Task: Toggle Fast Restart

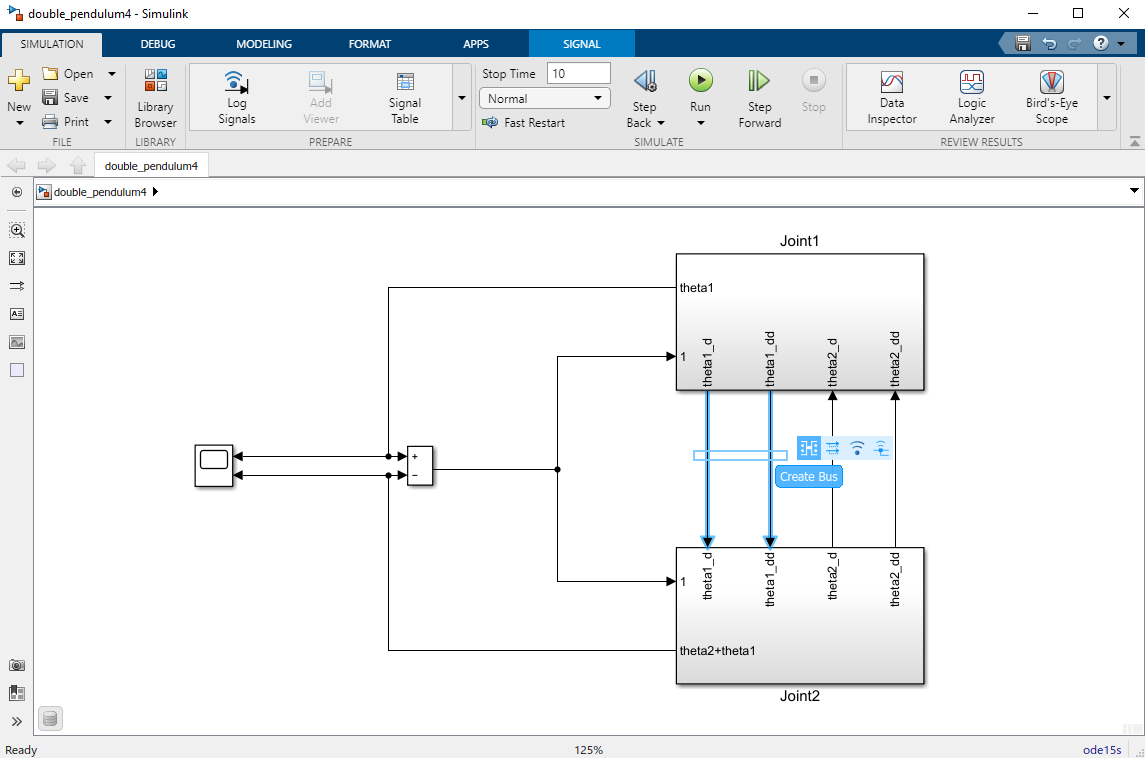Action: tap(524, 123)
